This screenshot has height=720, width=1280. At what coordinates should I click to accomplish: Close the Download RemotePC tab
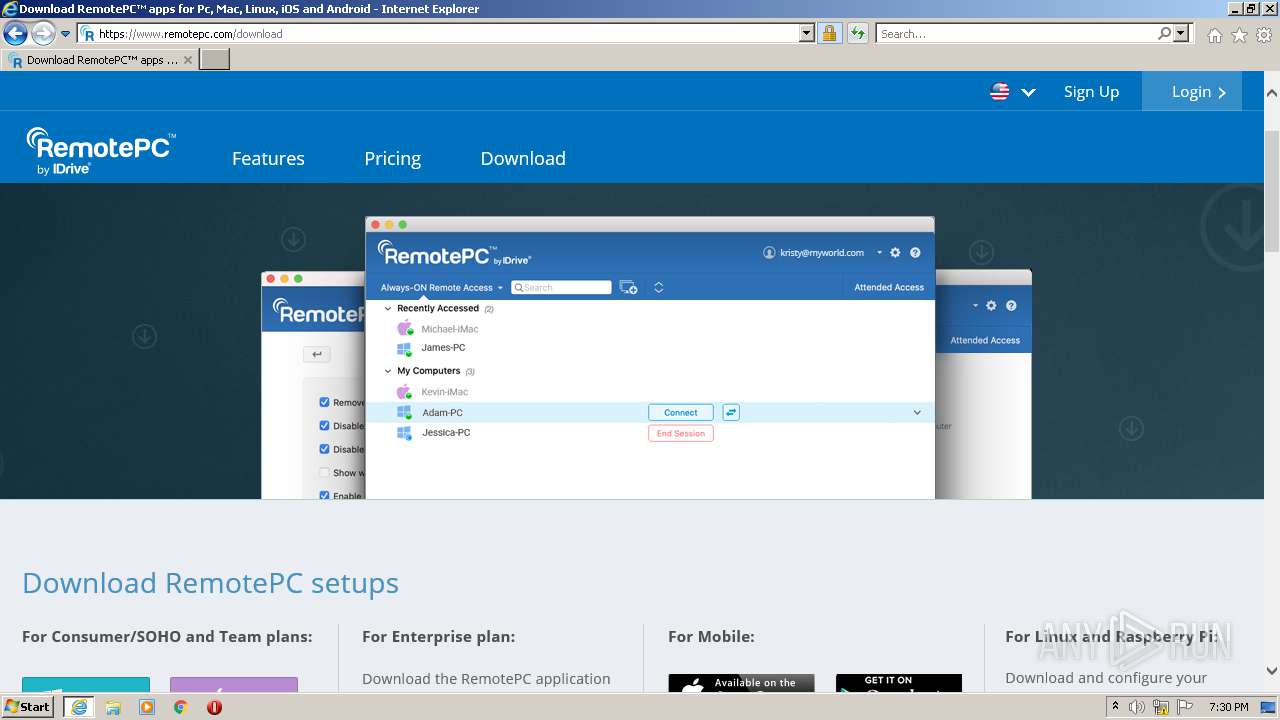pos(188,60)
